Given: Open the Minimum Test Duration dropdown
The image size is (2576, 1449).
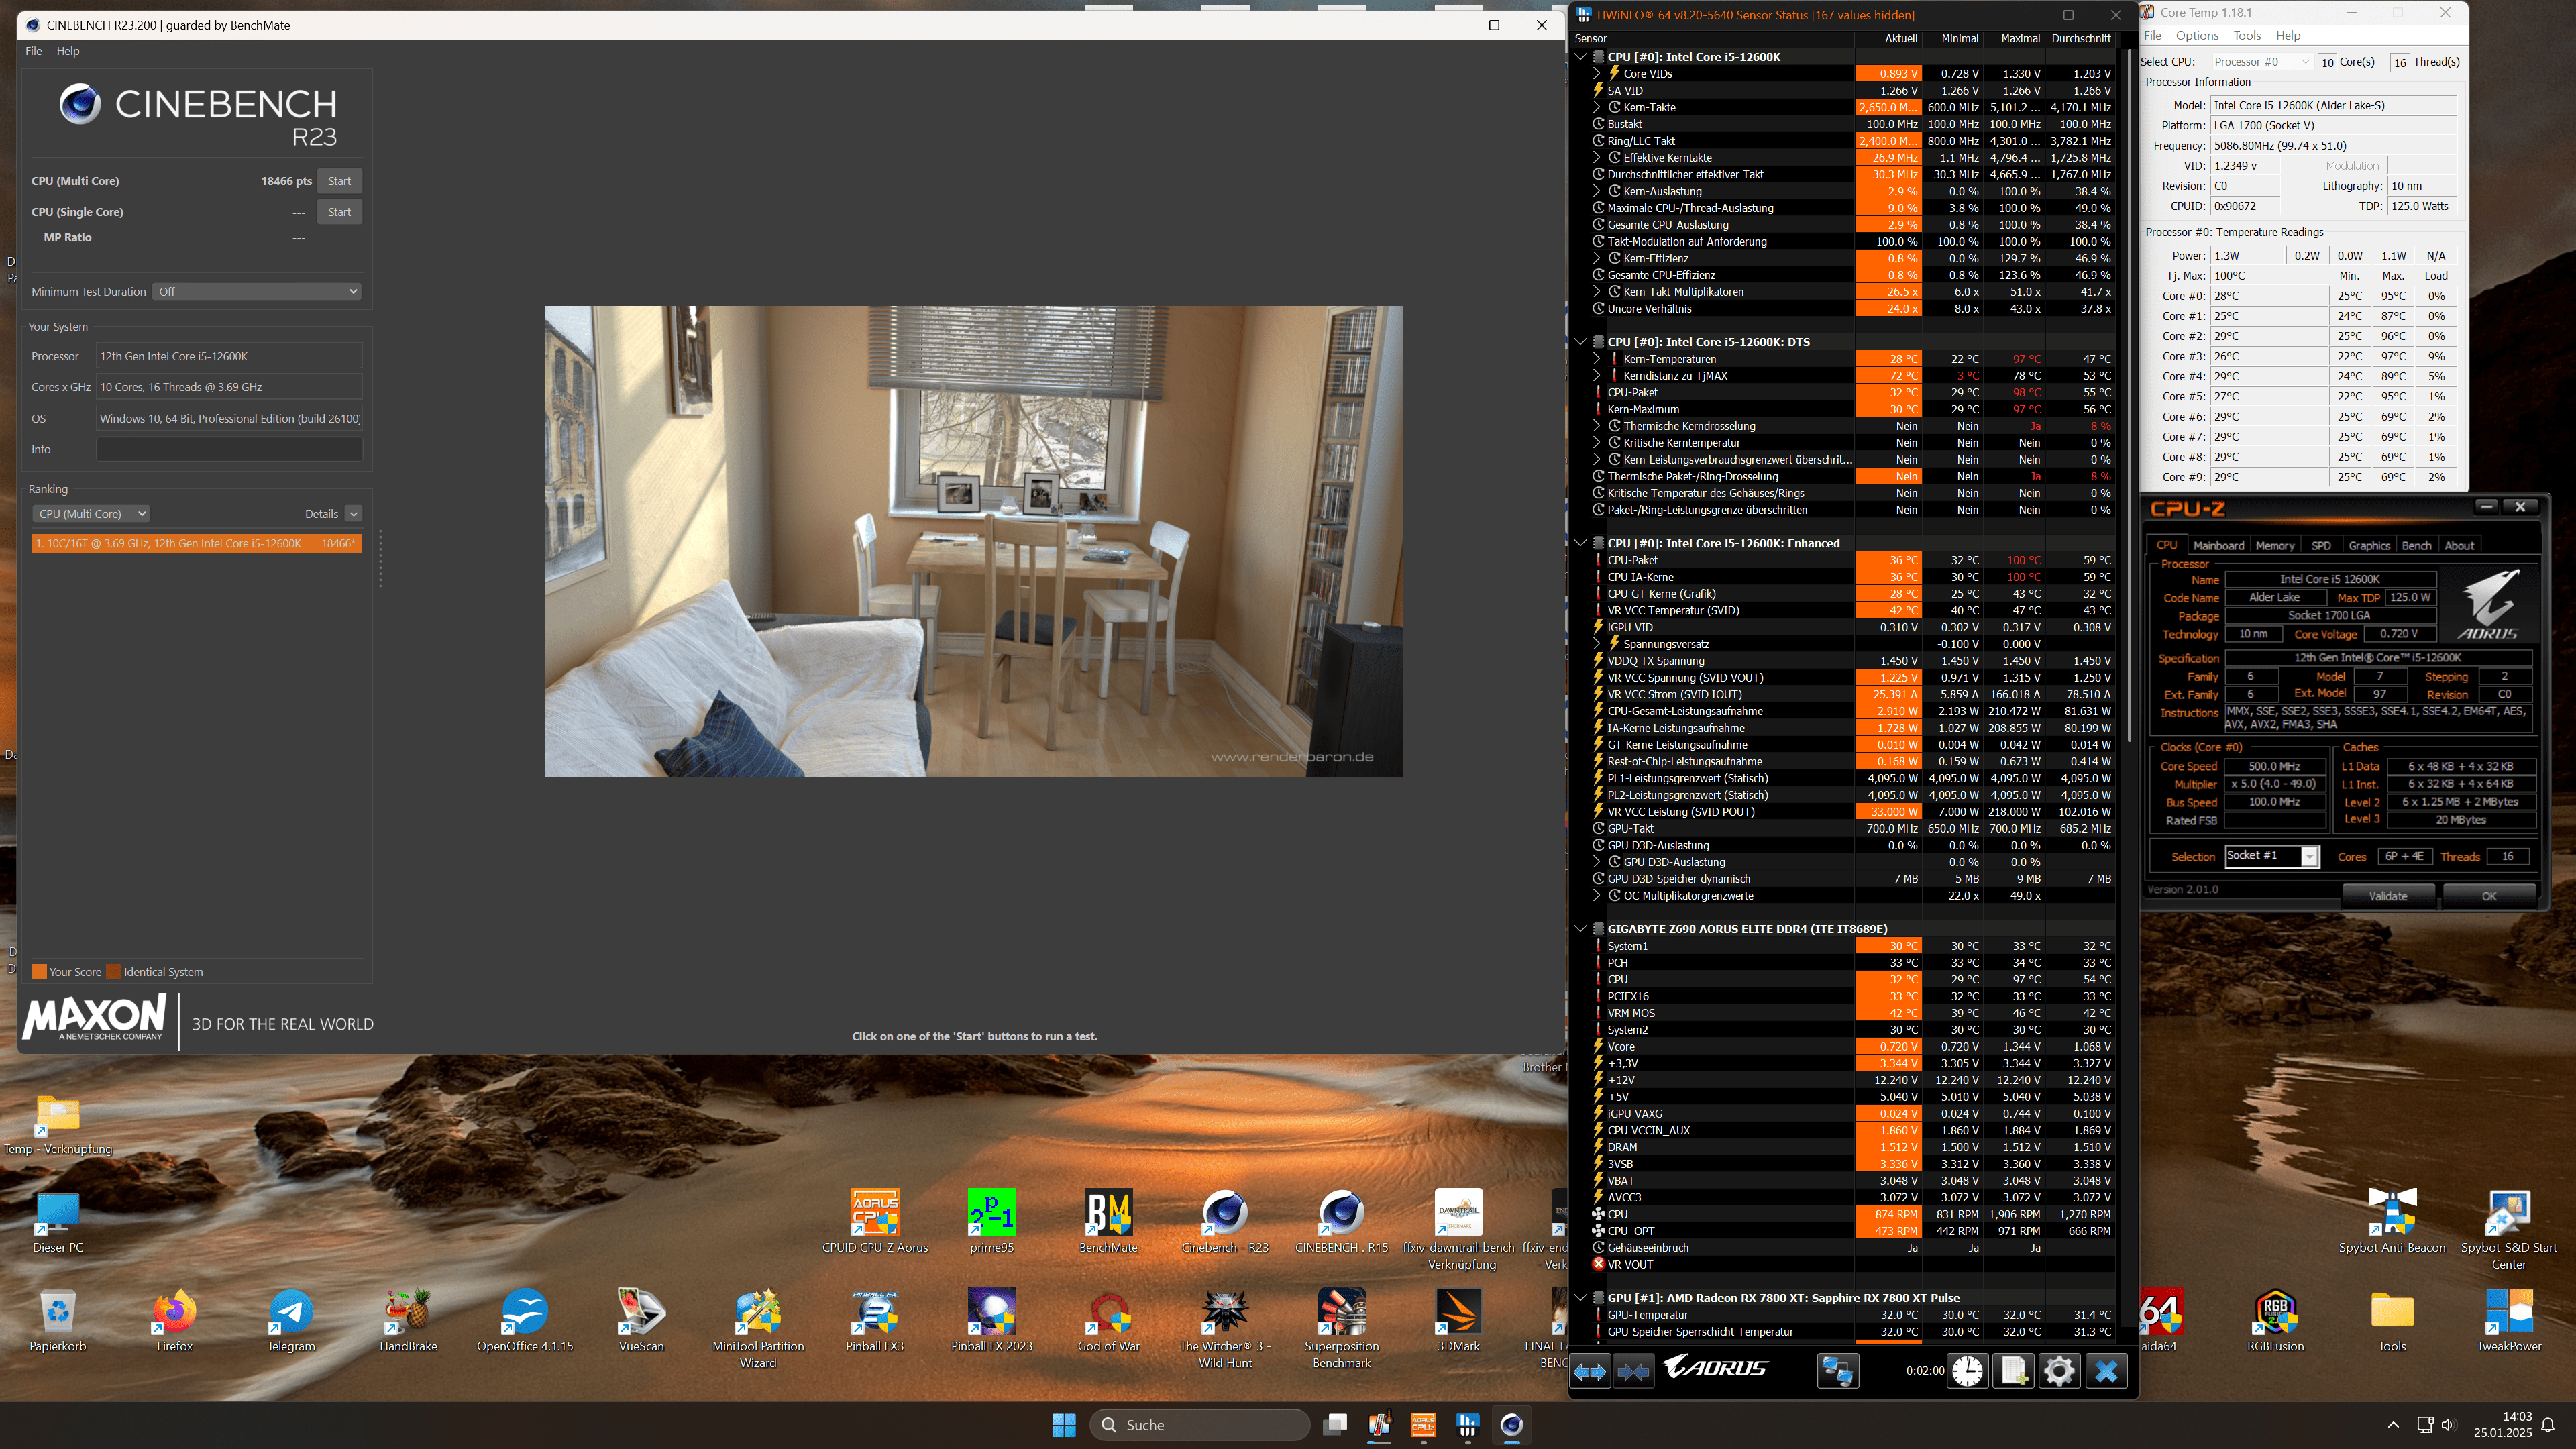Looking at the screenshot, I should coord(257,292).
